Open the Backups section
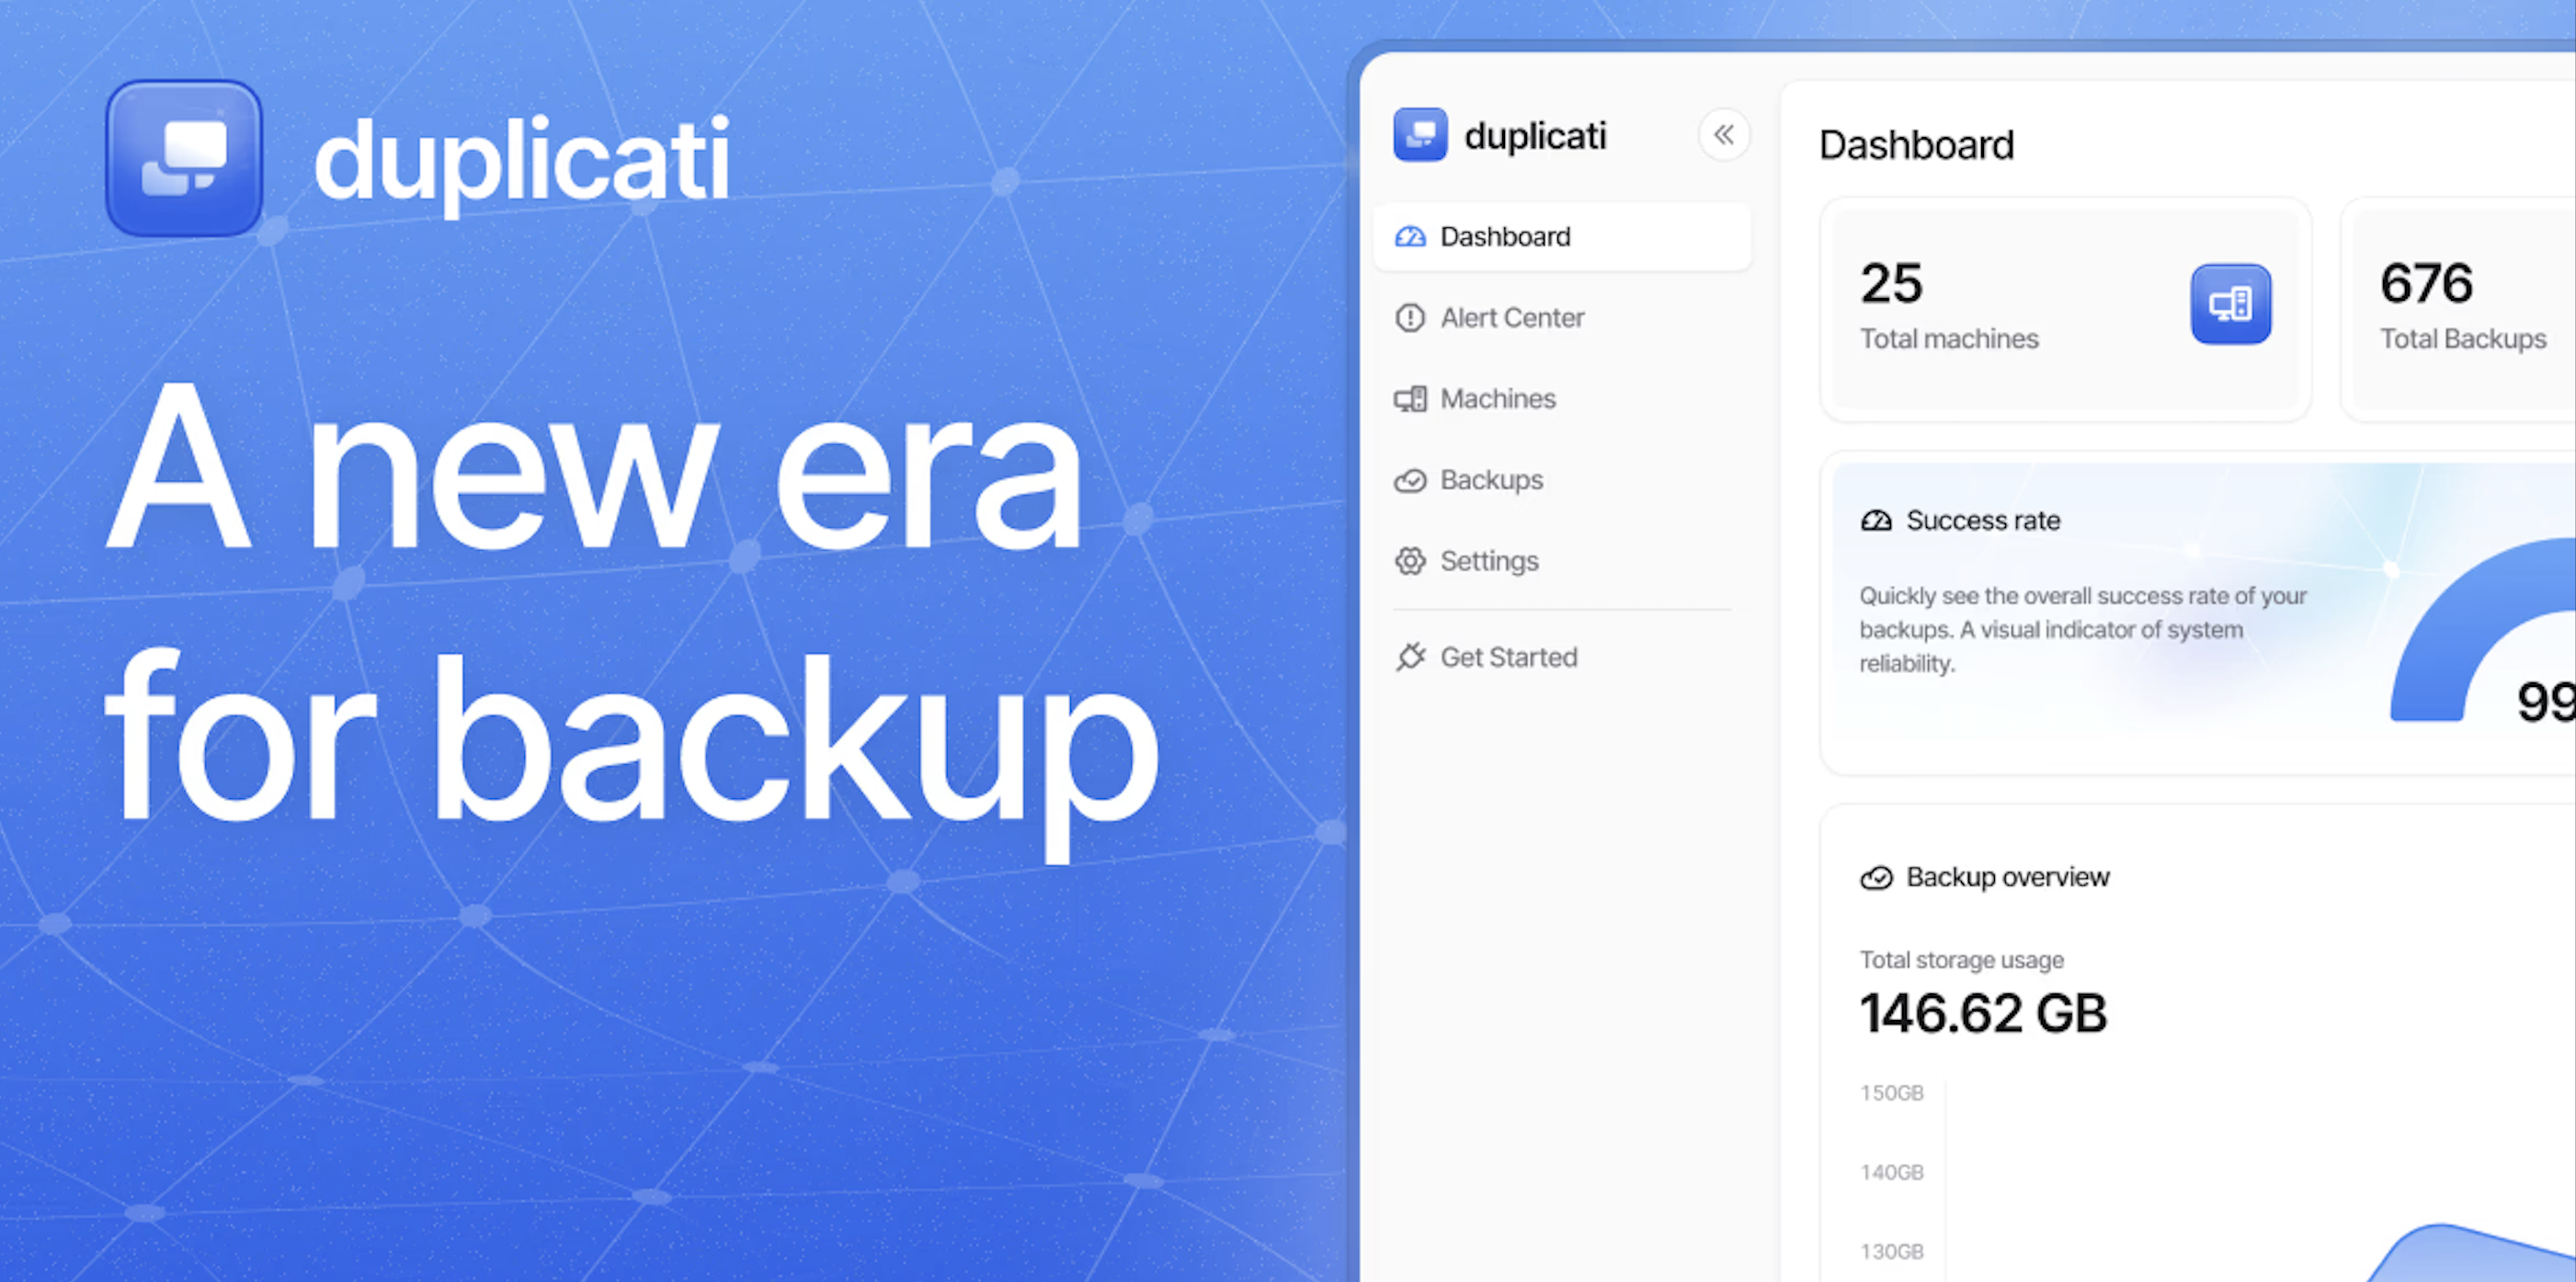The image size is (2576, 1282). click(1491, 480)
